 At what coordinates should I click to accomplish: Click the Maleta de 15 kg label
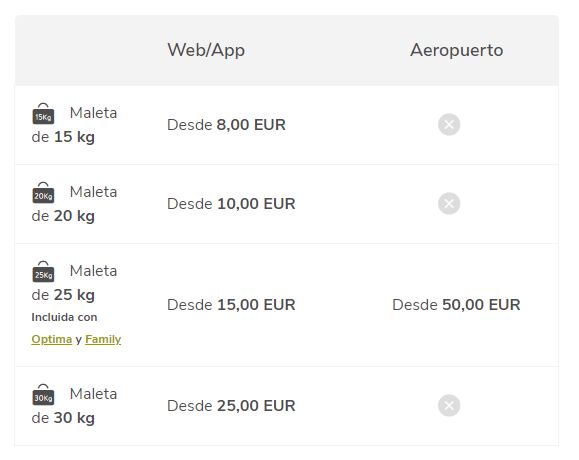tap(75, 125)
